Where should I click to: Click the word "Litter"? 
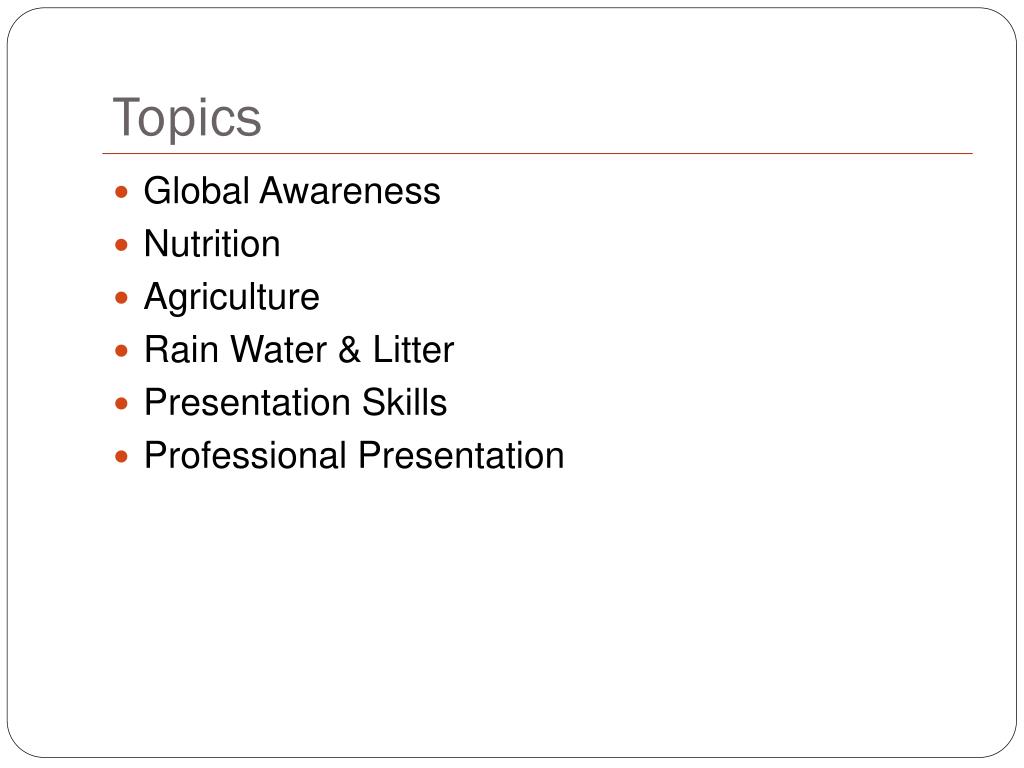[x=413, y=349]
